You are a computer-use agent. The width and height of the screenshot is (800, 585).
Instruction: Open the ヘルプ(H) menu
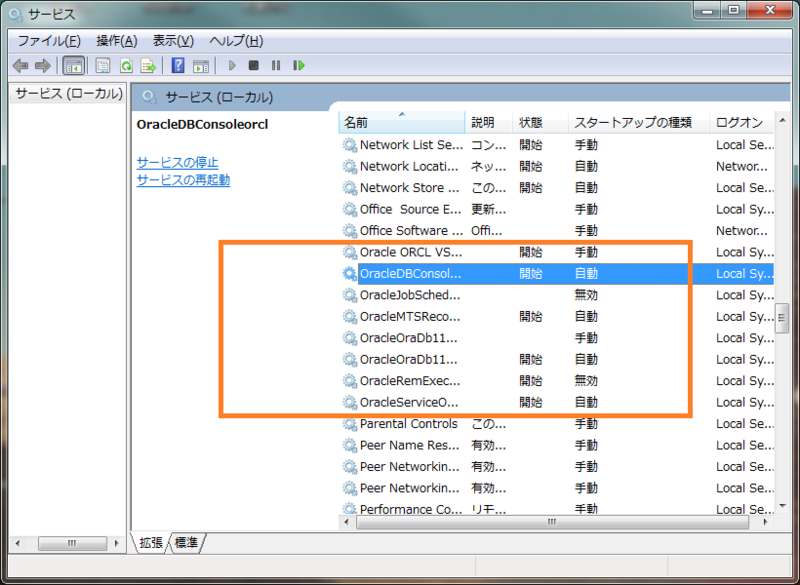click(x=236, y=41)
